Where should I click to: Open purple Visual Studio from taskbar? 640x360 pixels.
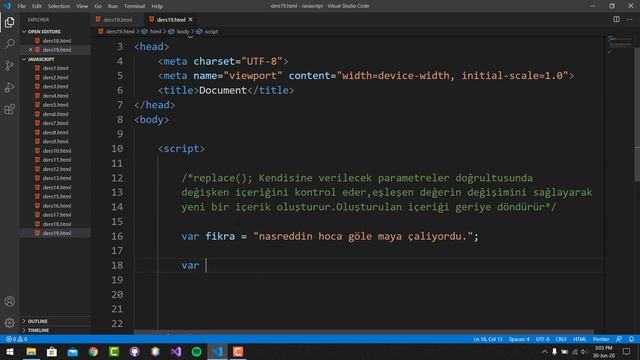(x=176, y=352)
